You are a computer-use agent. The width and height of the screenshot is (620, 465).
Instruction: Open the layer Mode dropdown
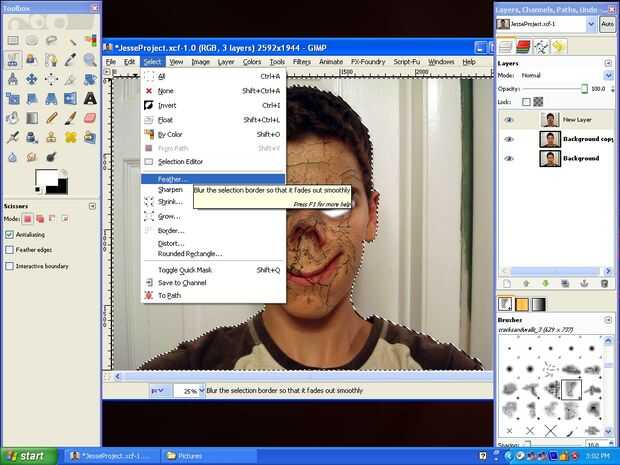tap(608, 75)
